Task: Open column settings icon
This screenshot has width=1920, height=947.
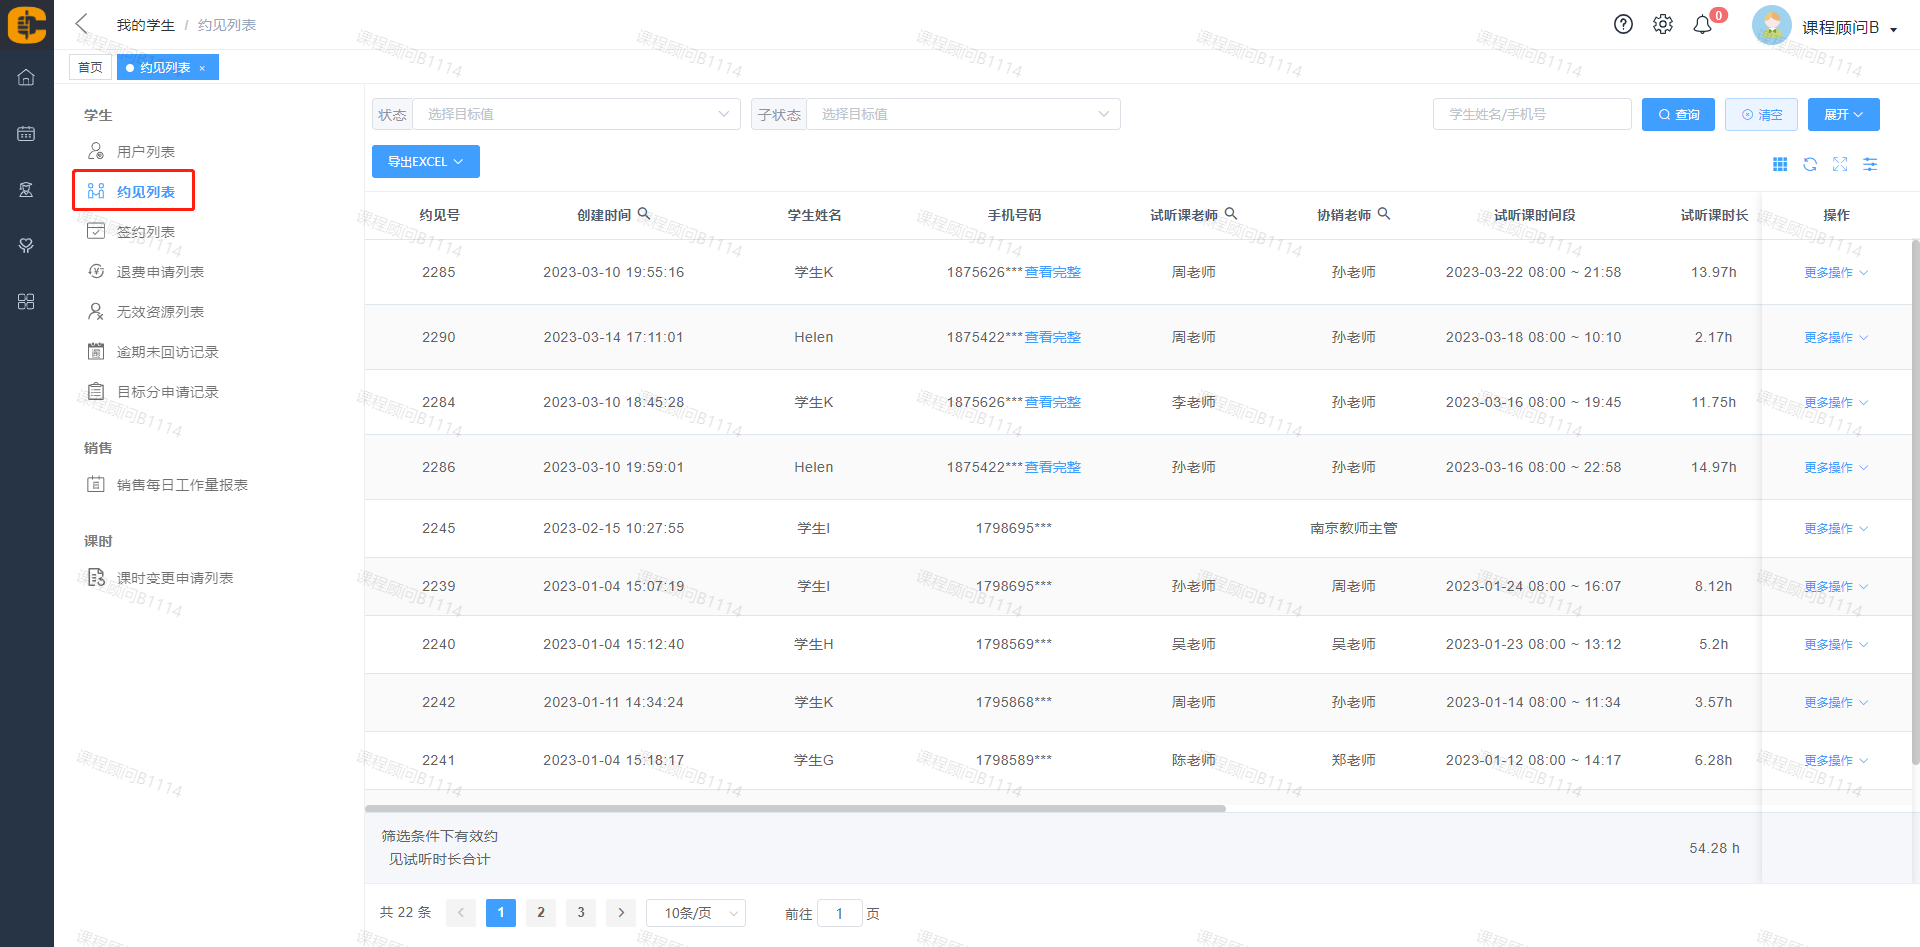Action: click(1870, 164)
